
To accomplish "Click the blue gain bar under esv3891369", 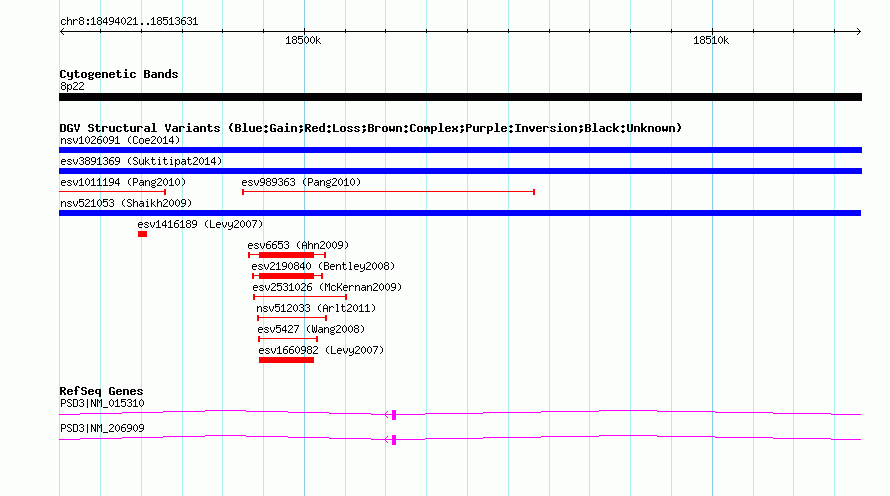I will click(x=460, y=171).
